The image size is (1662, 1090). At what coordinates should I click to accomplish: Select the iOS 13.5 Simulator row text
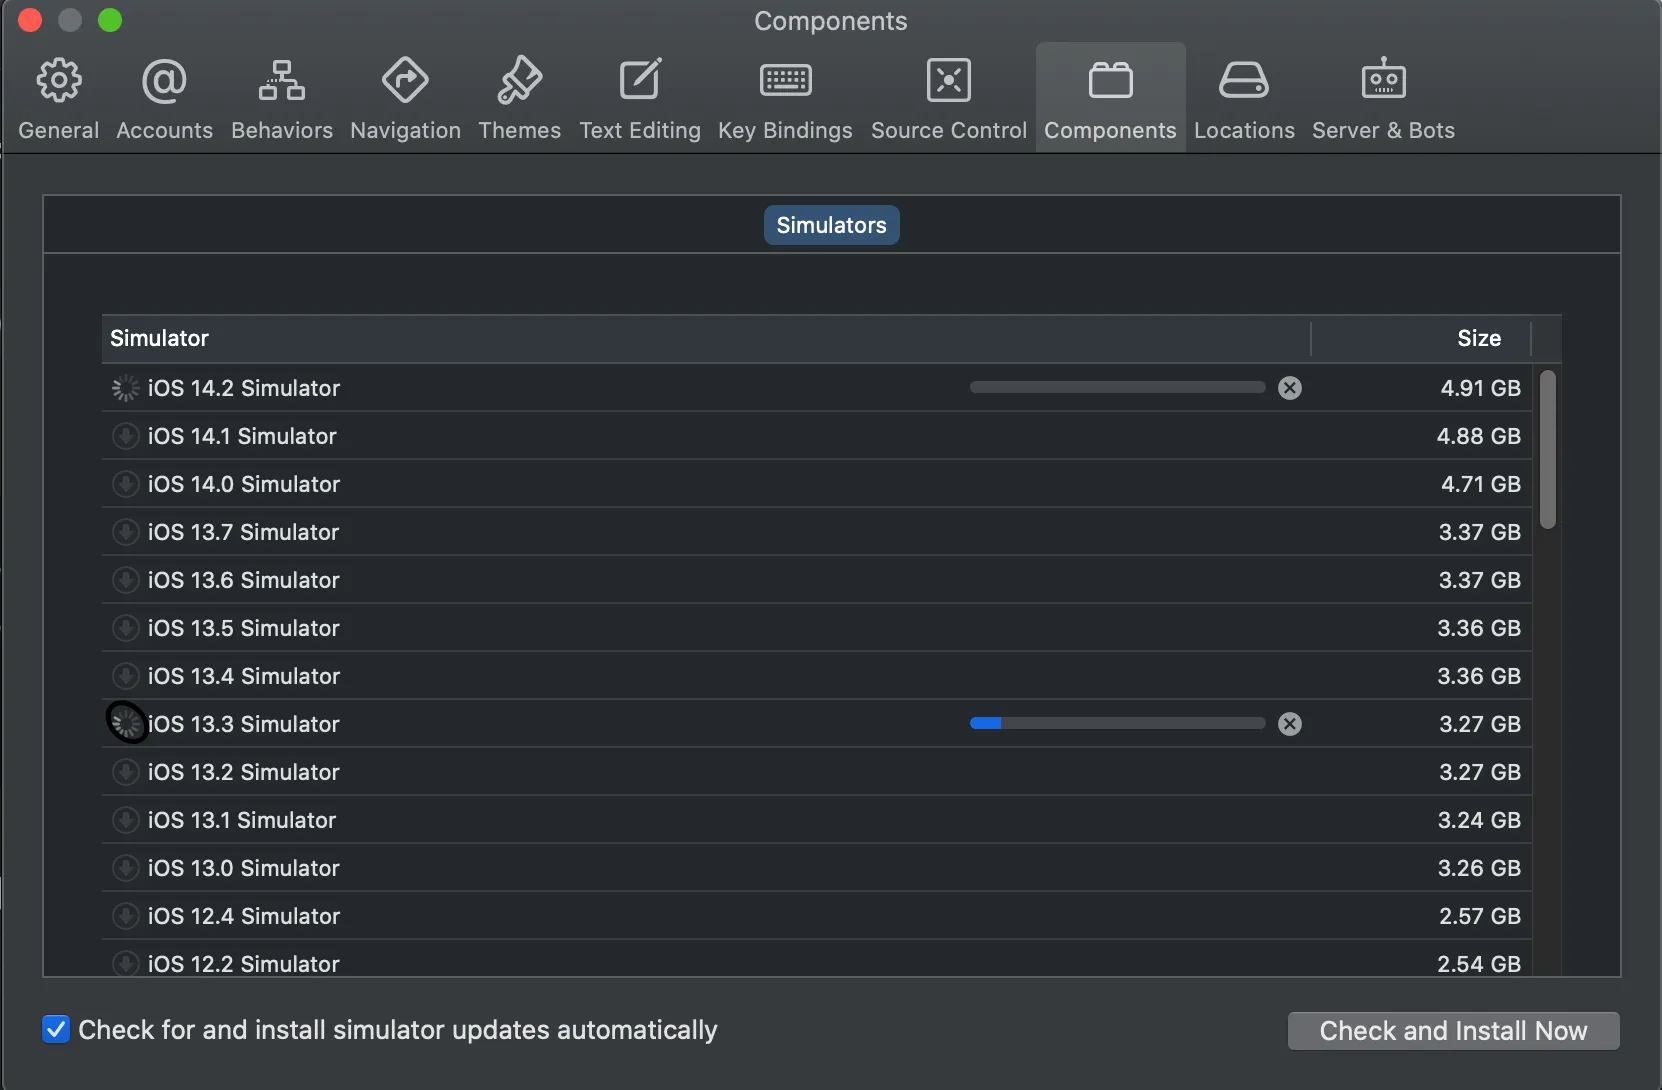pyautogui.click(x=244, y=628)
